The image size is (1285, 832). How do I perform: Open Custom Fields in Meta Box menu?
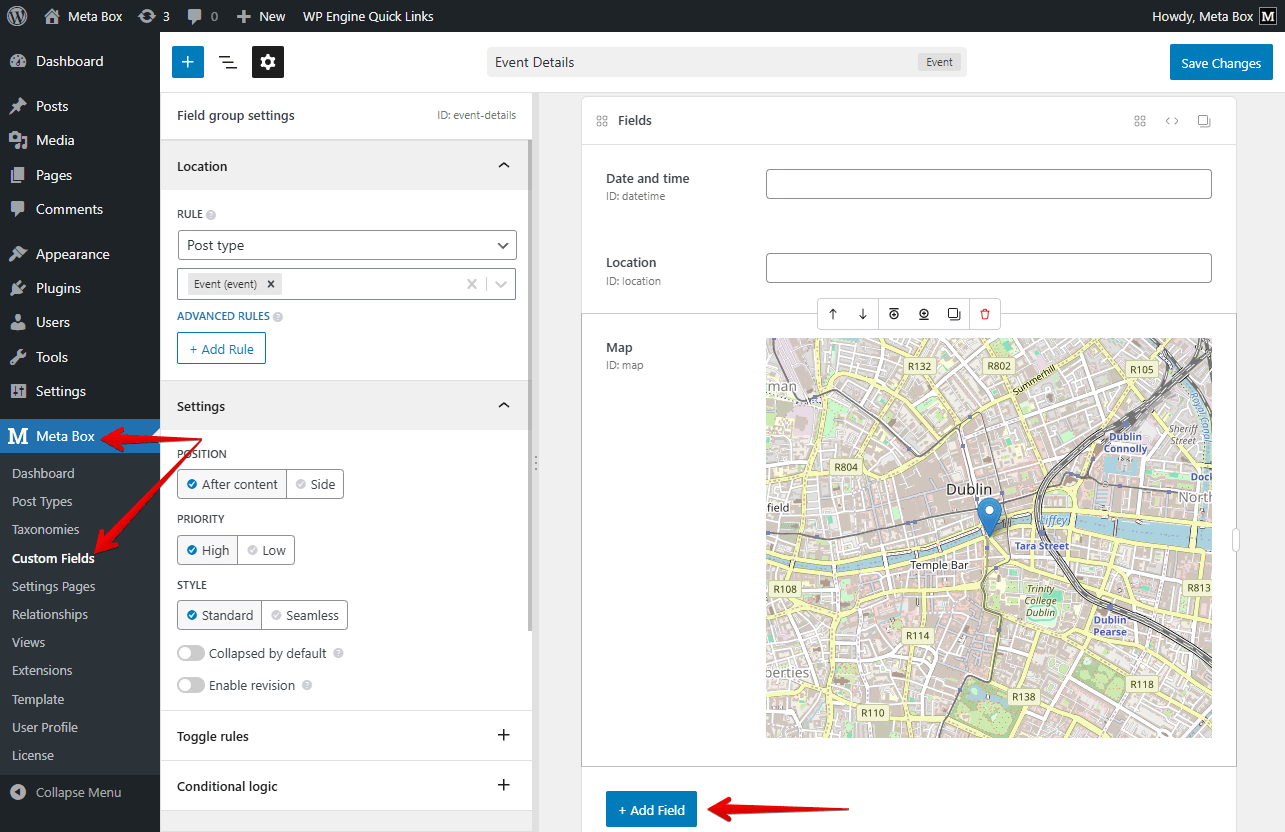[x=54, y=558]
